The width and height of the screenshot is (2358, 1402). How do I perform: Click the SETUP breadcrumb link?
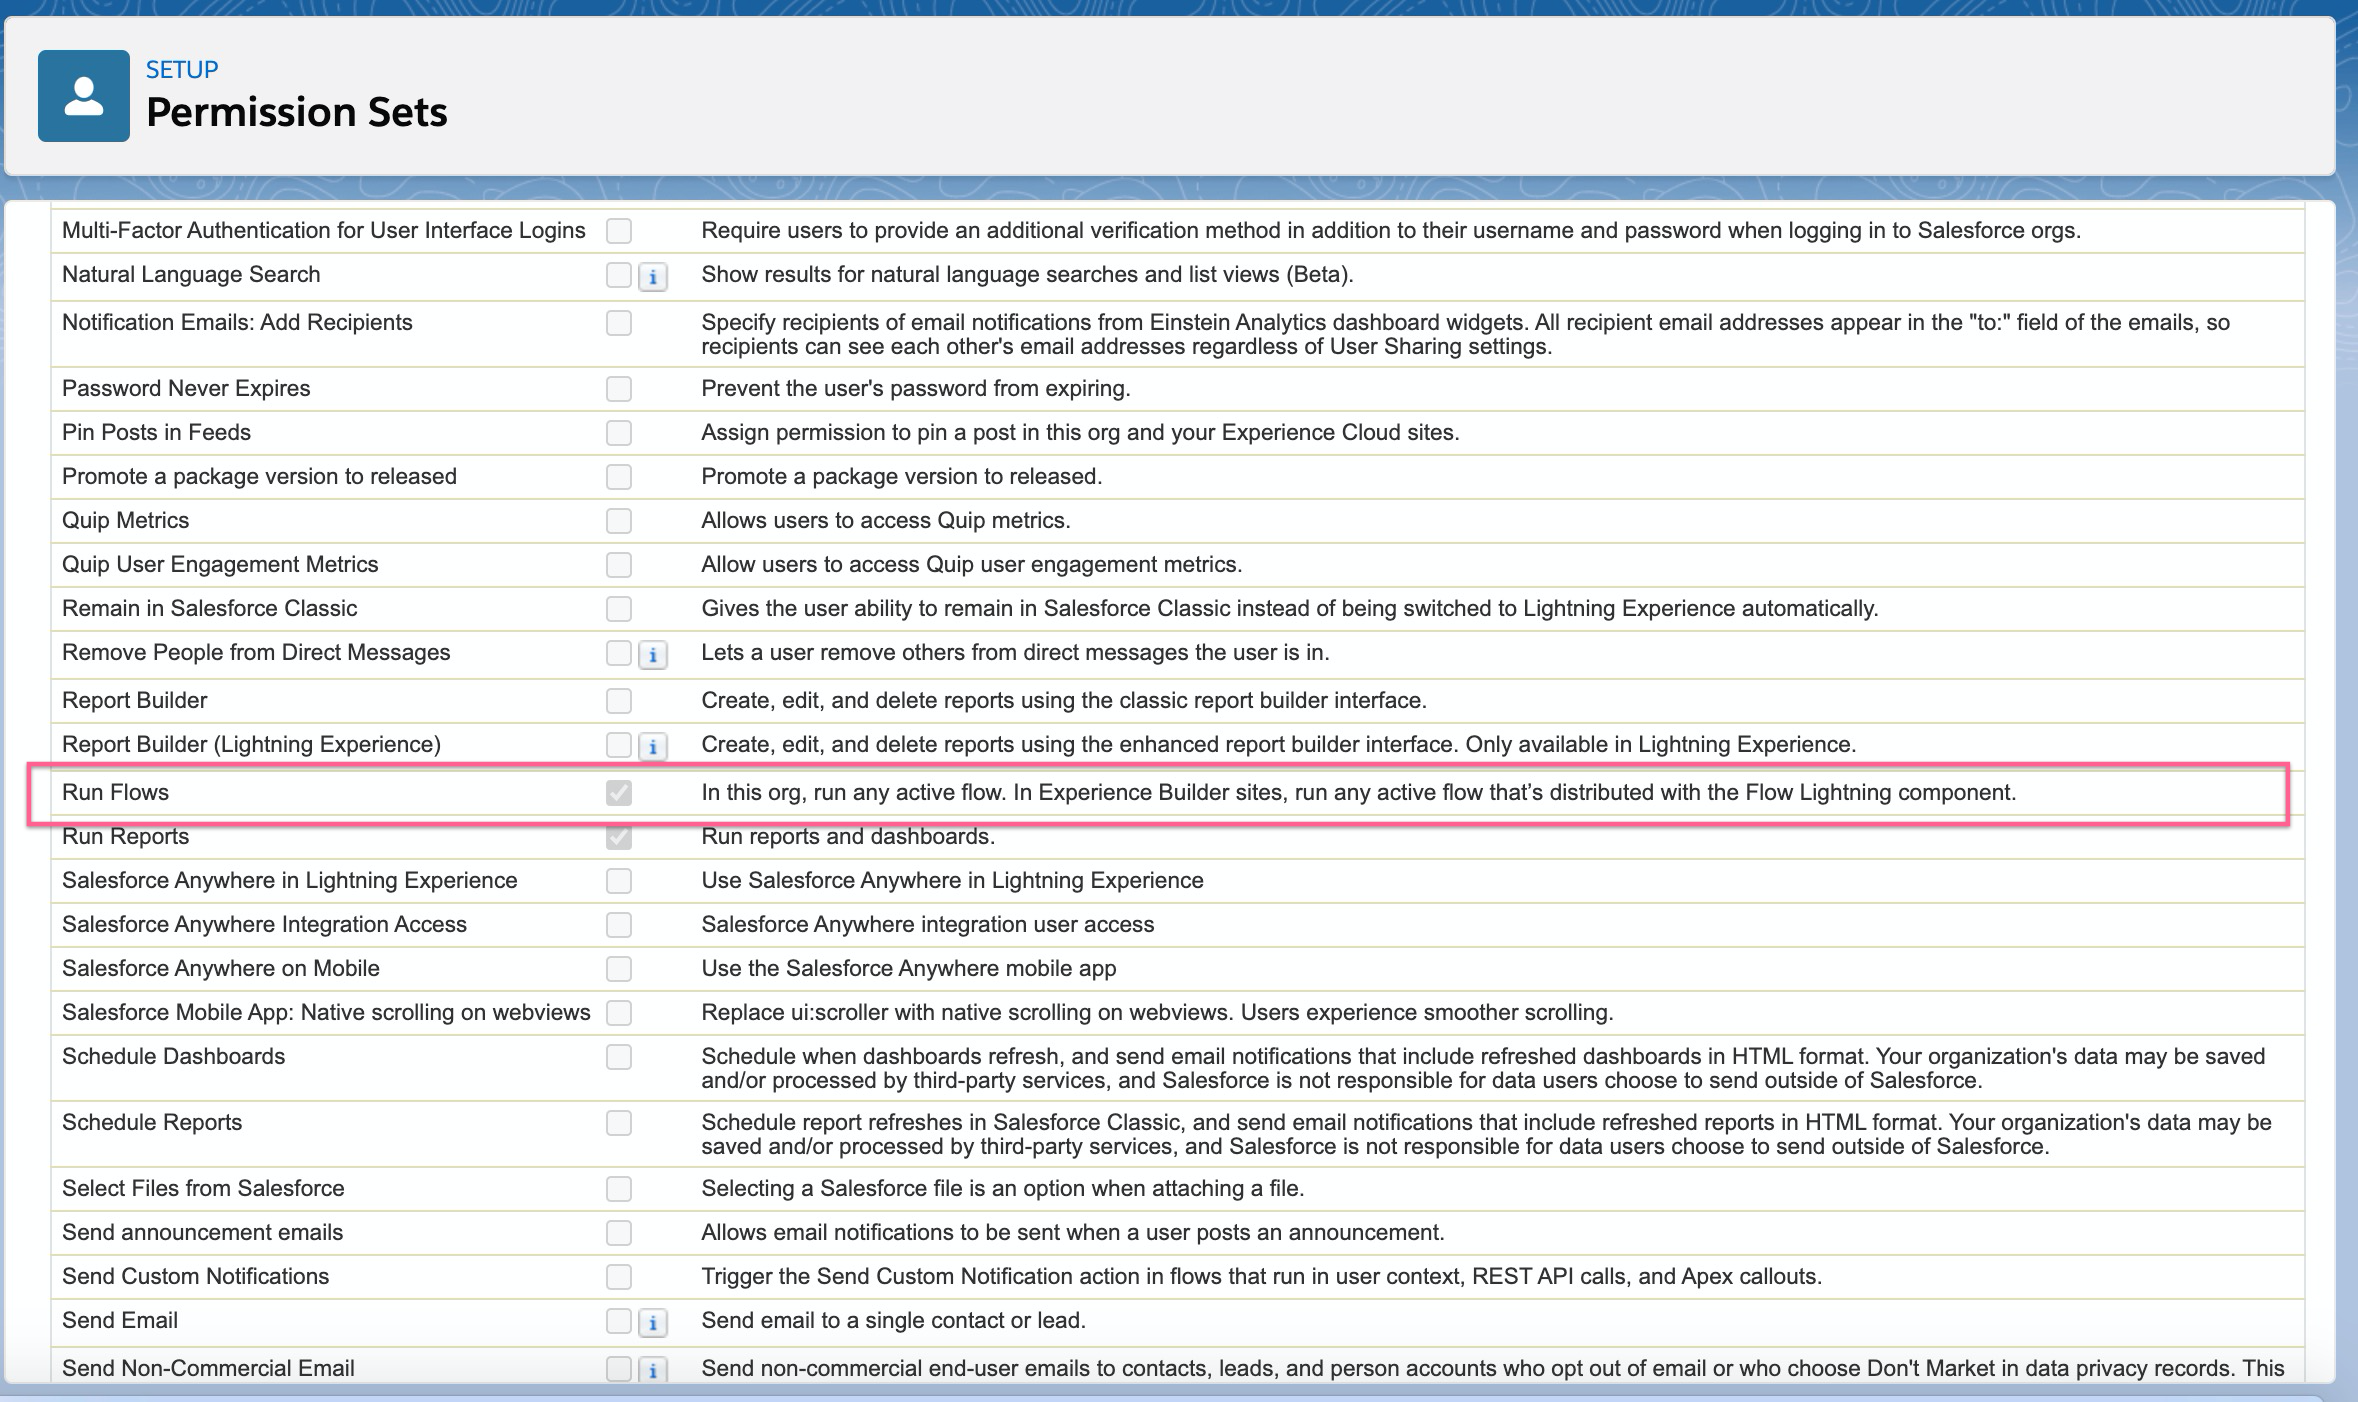(182, 69)
